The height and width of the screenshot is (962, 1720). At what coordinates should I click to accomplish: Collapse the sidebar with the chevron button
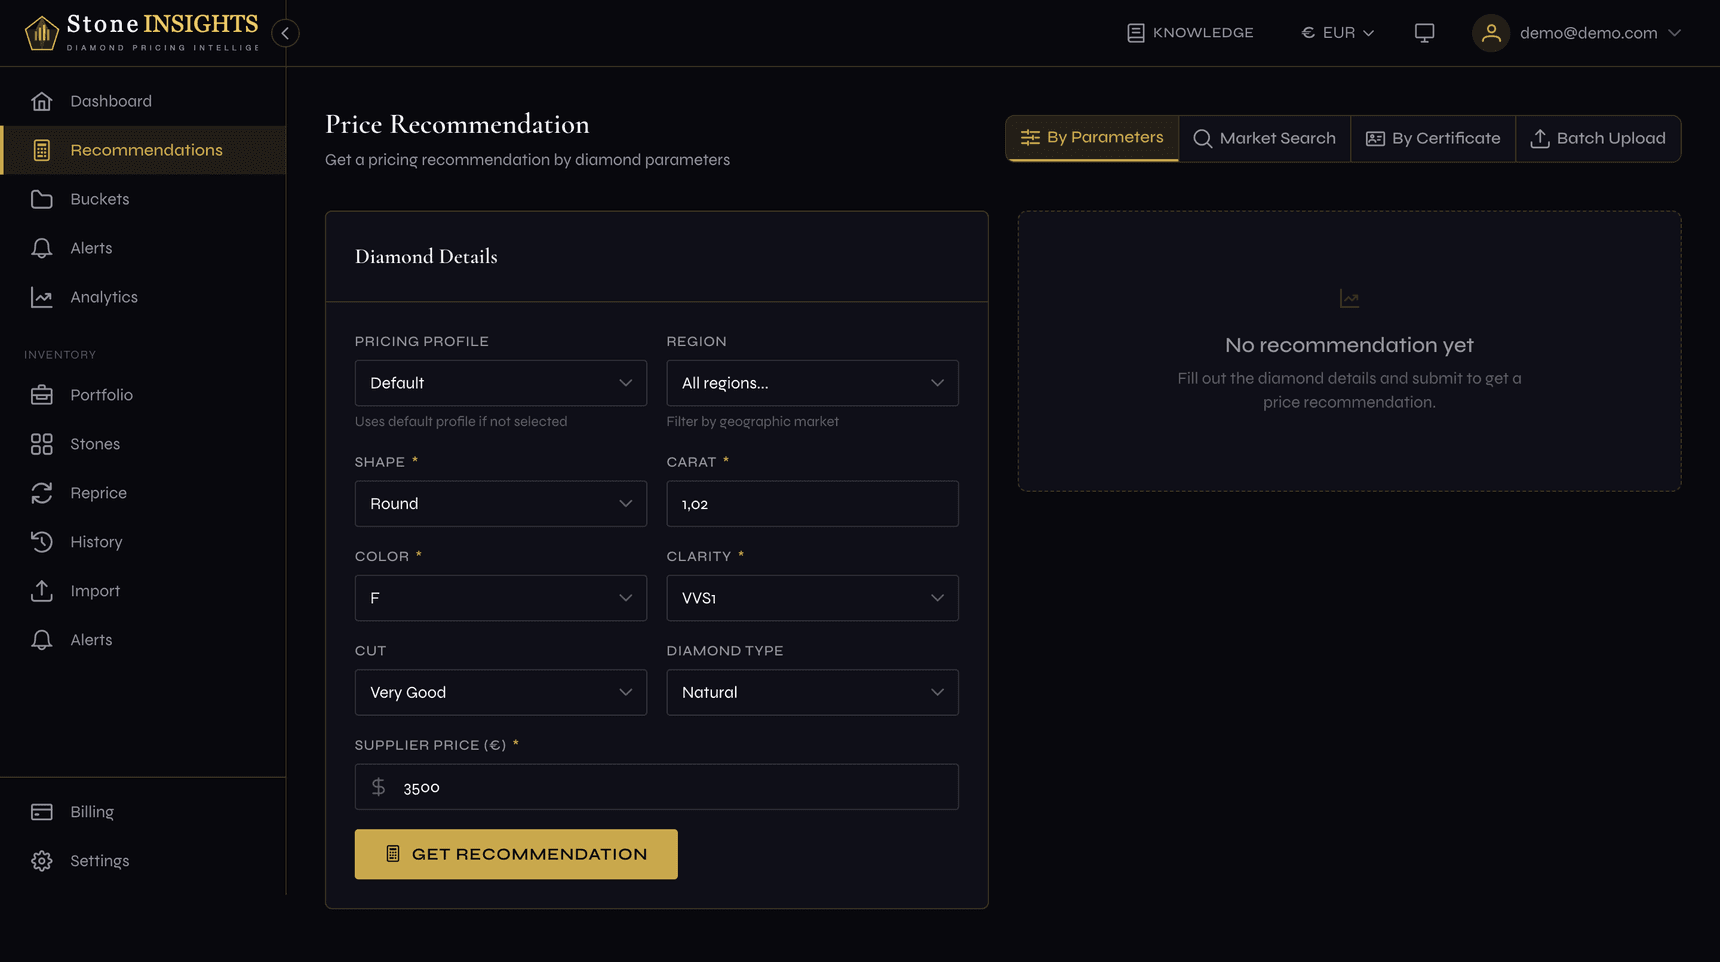[285, 33]
